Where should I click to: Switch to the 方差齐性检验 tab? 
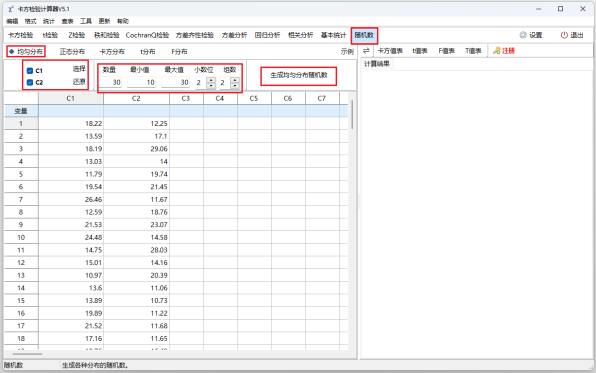click(x=195, y=35)
